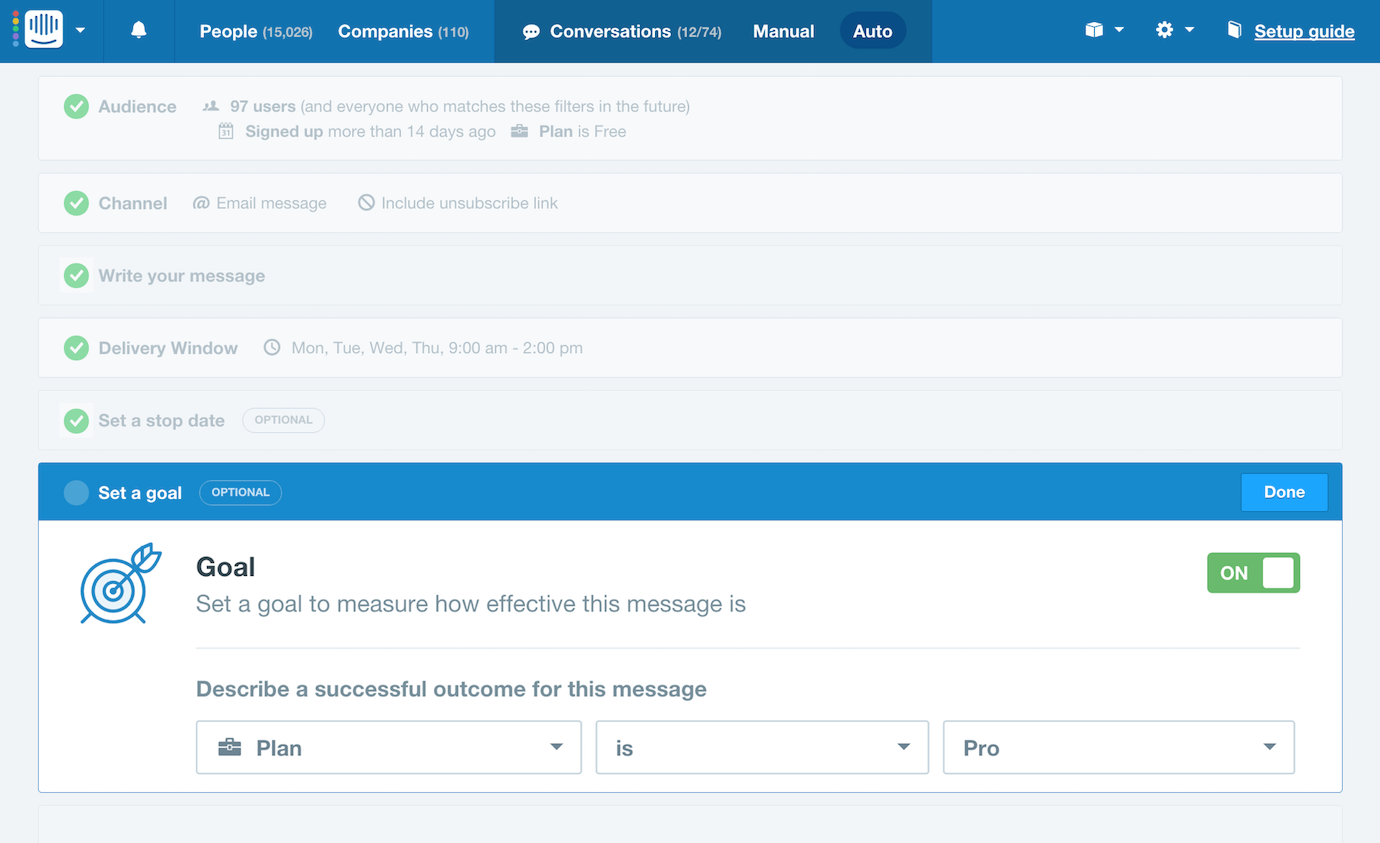Click 'Plan is Free' filter text
The width and height of the screenshot is (1380, 843).
[583, 132]
